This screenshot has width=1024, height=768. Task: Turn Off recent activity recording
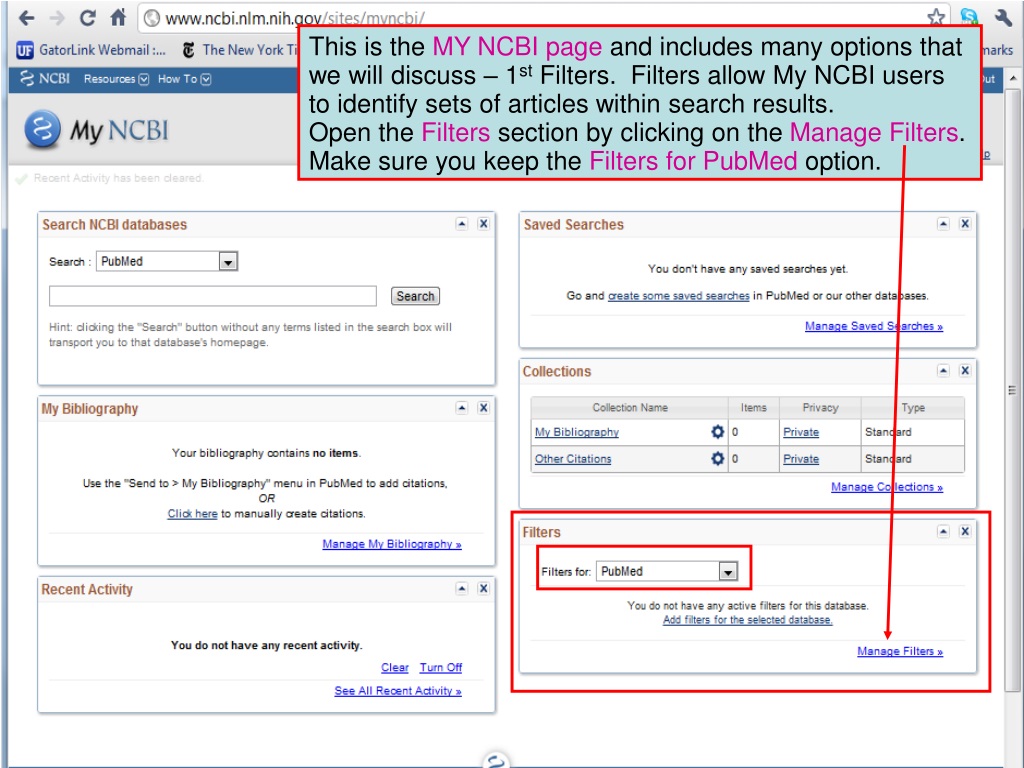pyautogui.click(x=441, y=667)
